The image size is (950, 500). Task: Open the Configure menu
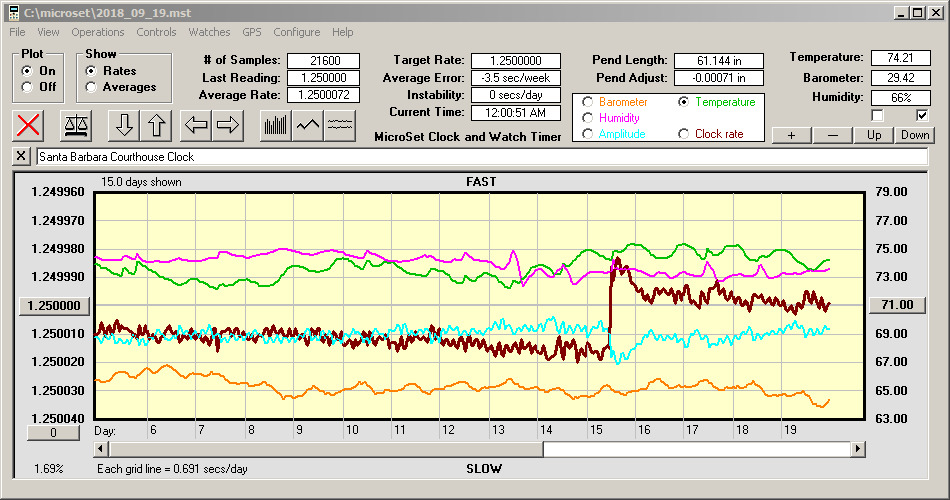click(x=296, y=32)
